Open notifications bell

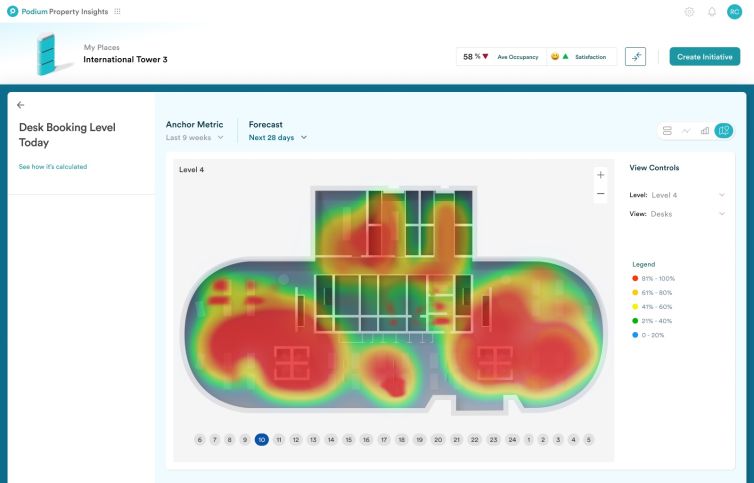[712, 12]
